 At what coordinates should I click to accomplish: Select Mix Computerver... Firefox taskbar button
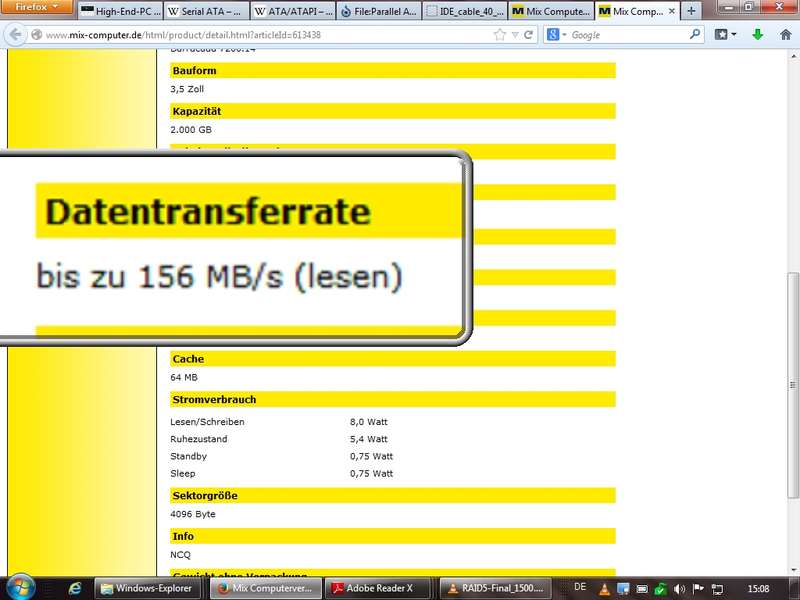point(266,588)
